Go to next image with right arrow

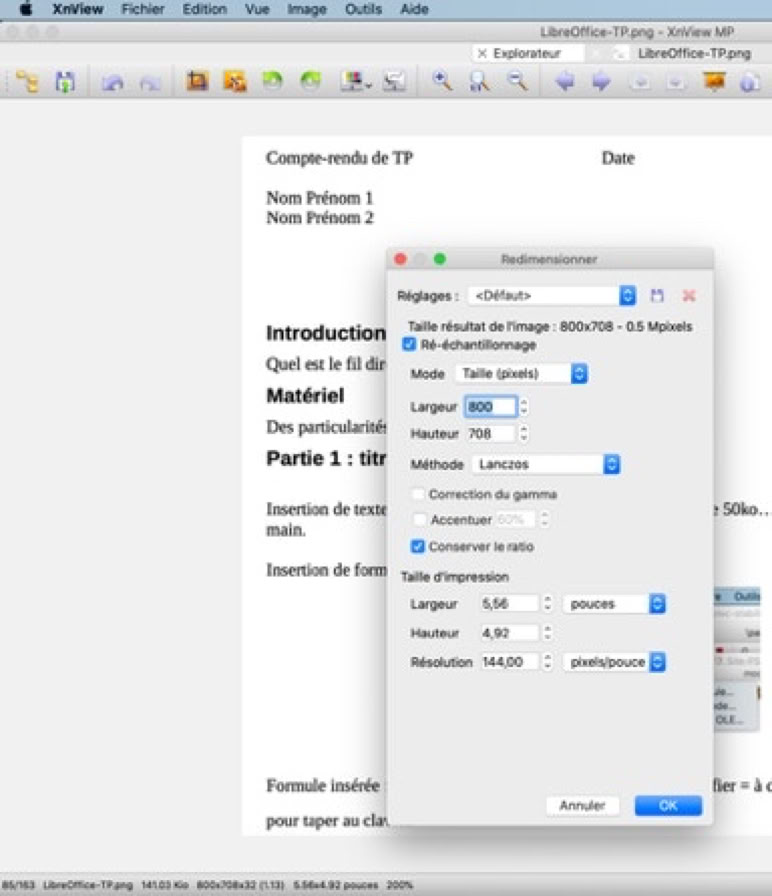[601, 83]
